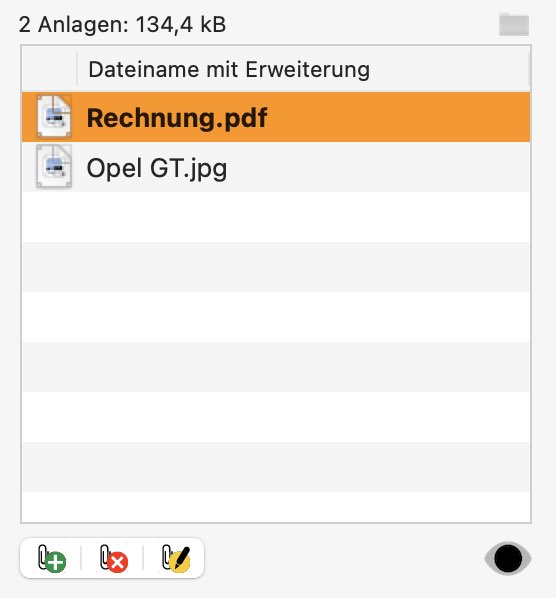
Task: Click blank space right of Opel GT.jpg in its row
Action: pyautogui.click(x=379, y=167)
